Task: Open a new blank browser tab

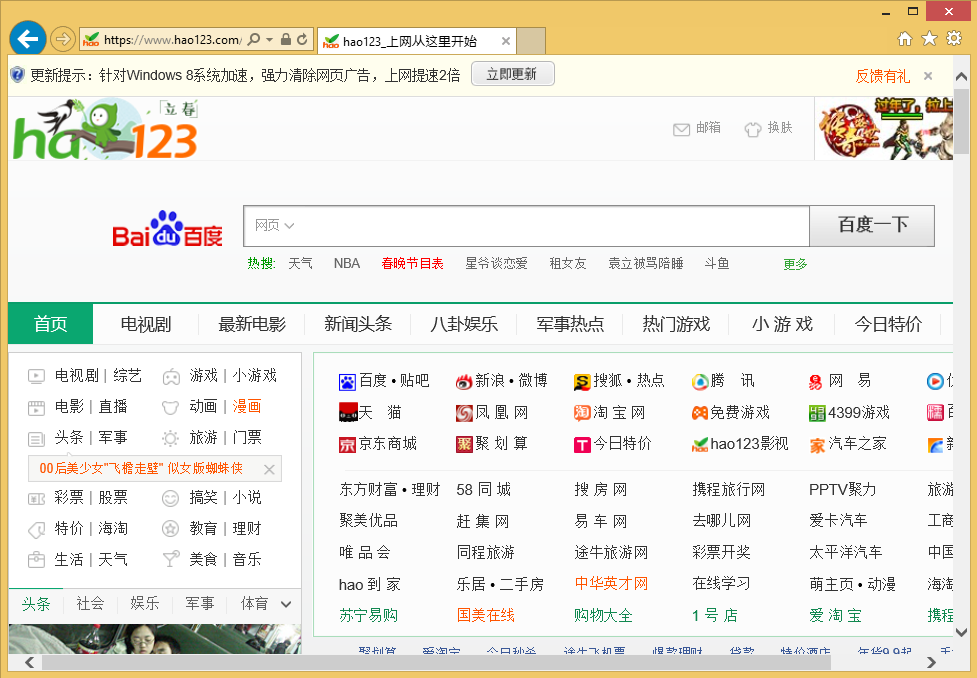Action: (x=531, y=41)
